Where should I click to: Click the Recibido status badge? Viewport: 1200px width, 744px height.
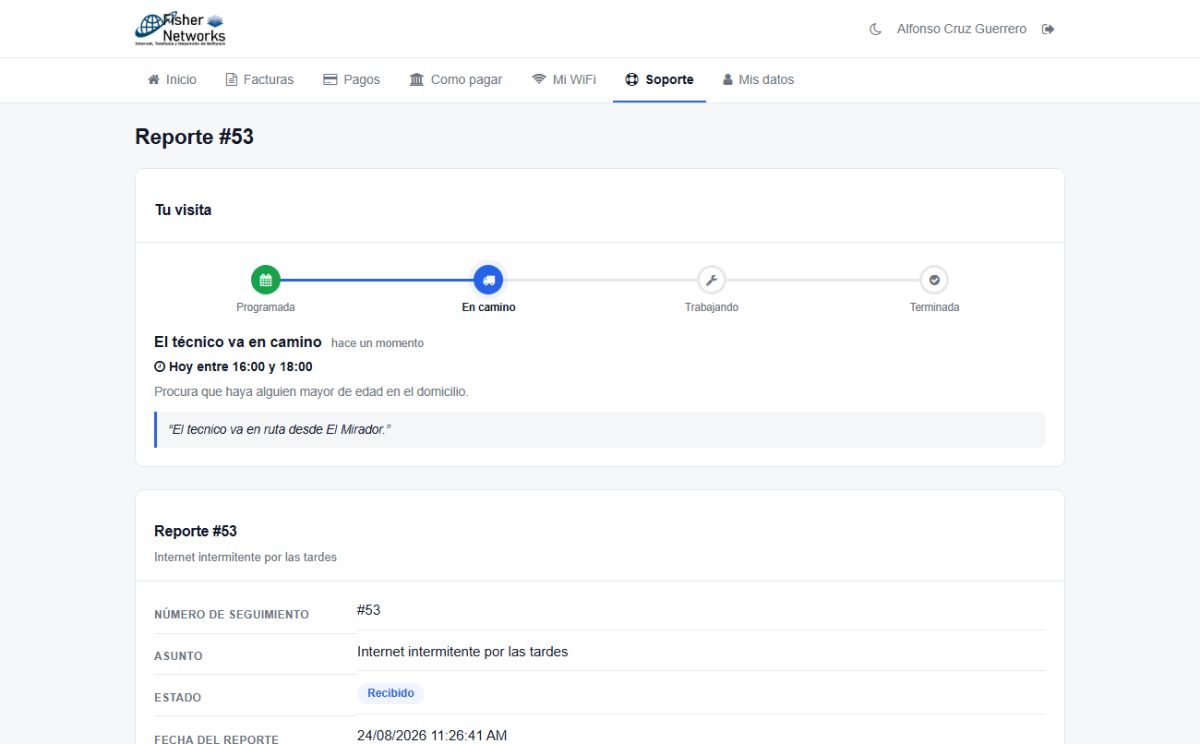[x=391, y=693]
